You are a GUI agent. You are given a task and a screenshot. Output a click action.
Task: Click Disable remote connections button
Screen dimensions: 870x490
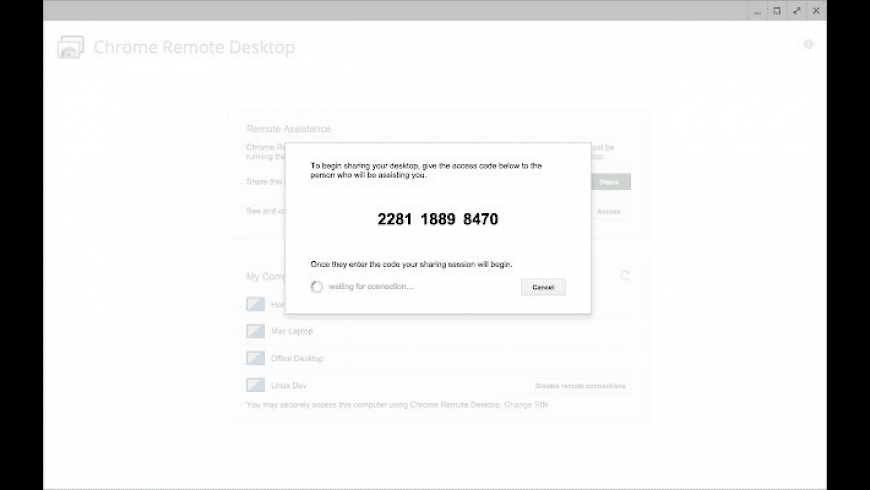[580, 386]
